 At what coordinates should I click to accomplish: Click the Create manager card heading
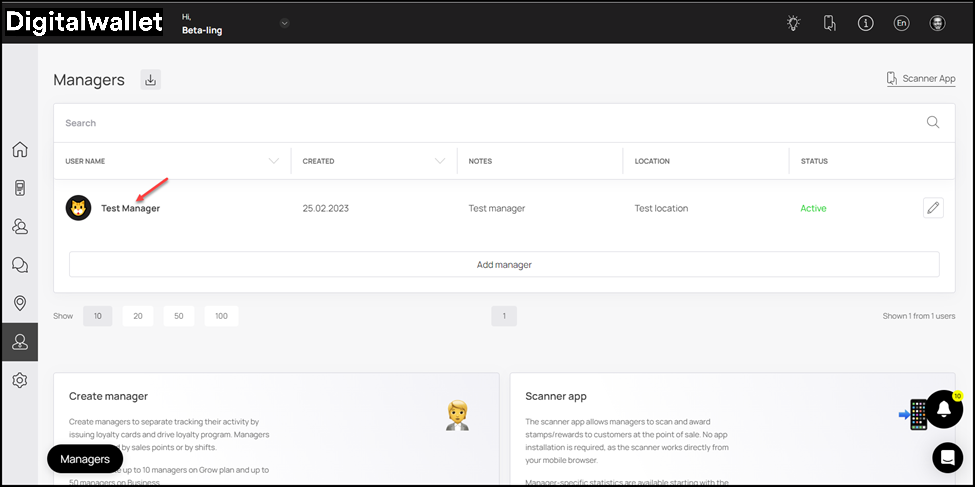coord(108,396)
